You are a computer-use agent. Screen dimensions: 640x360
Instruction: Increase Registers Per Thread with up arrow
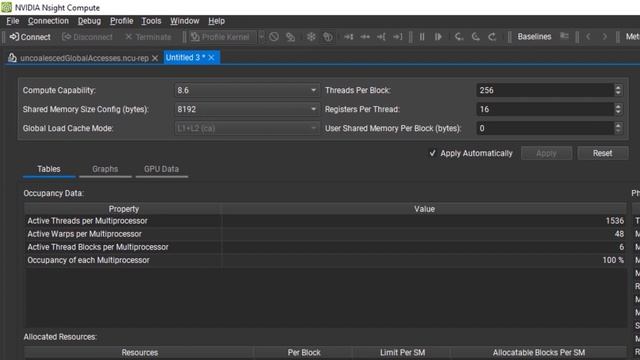coord(618,106)
